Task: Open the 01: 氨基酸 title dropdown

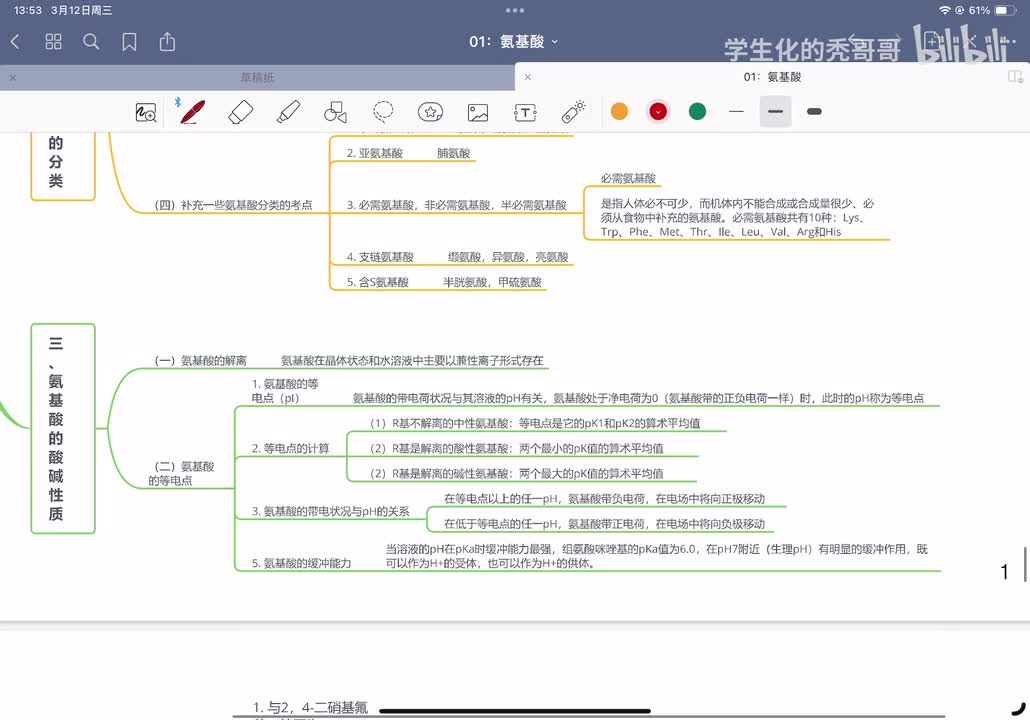Action: 513,41
